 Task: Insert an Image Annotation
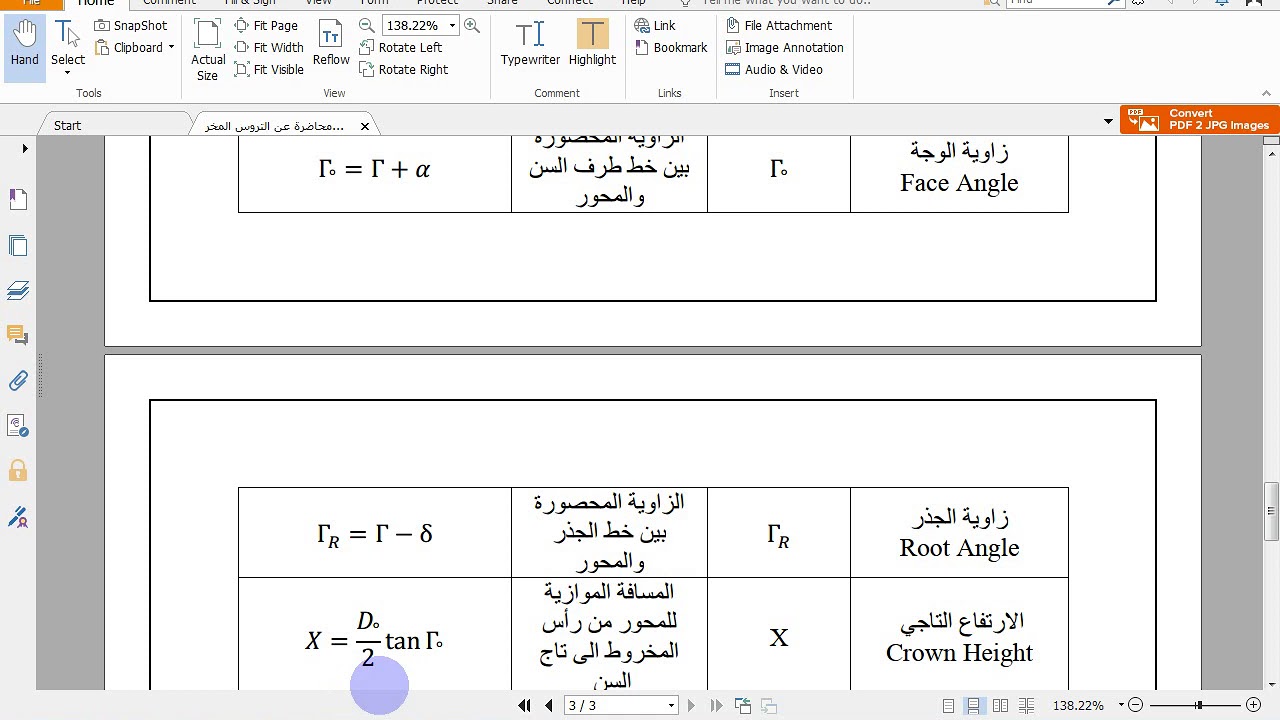click(784, 47)
